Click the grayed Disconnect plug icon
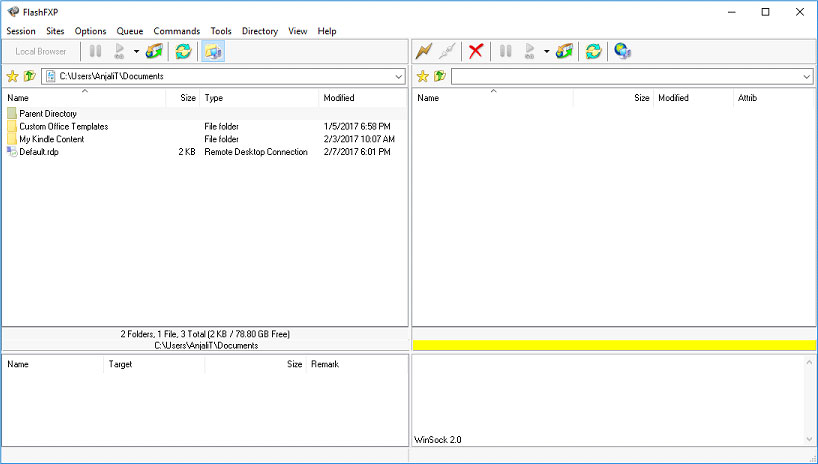 point(447,51)
